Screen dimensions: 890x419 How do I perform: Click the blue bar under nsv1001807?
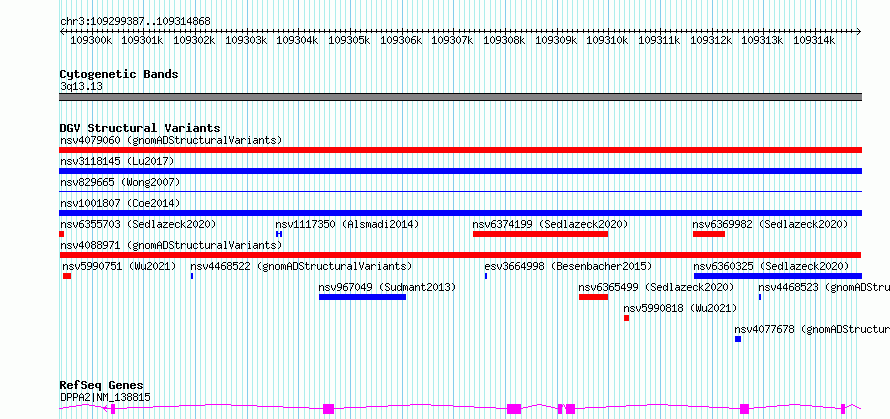460,213
